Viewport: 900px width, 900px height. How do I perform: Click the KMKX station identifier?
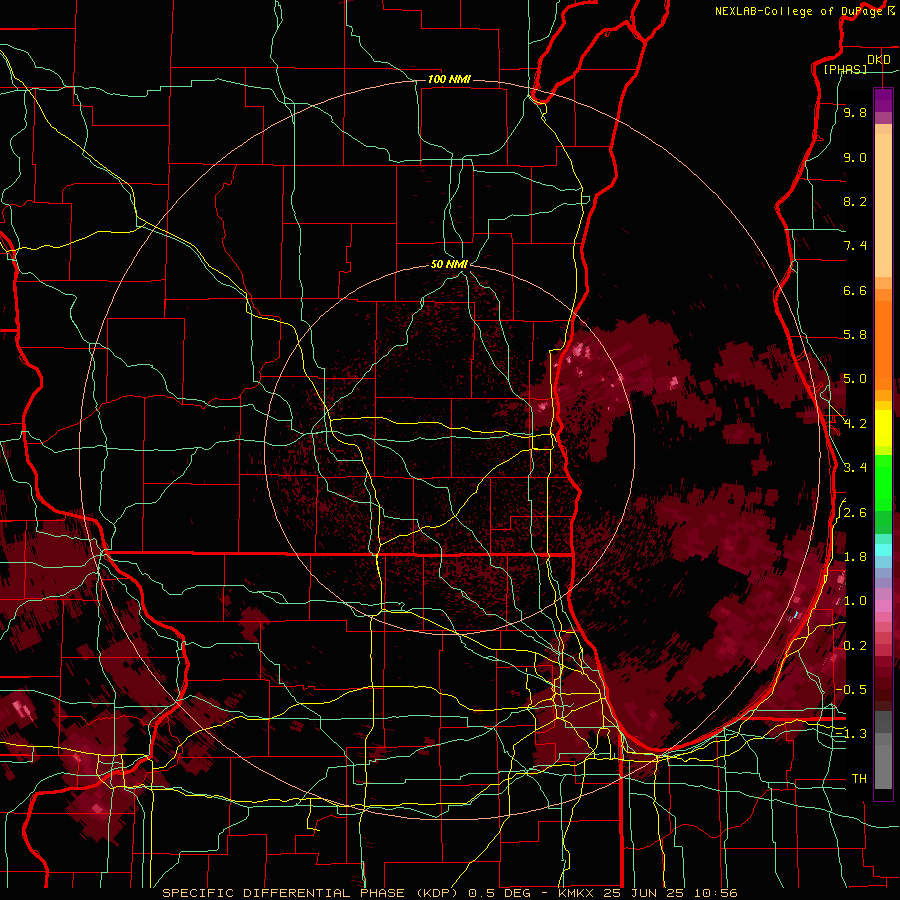(x=576, y=893)
